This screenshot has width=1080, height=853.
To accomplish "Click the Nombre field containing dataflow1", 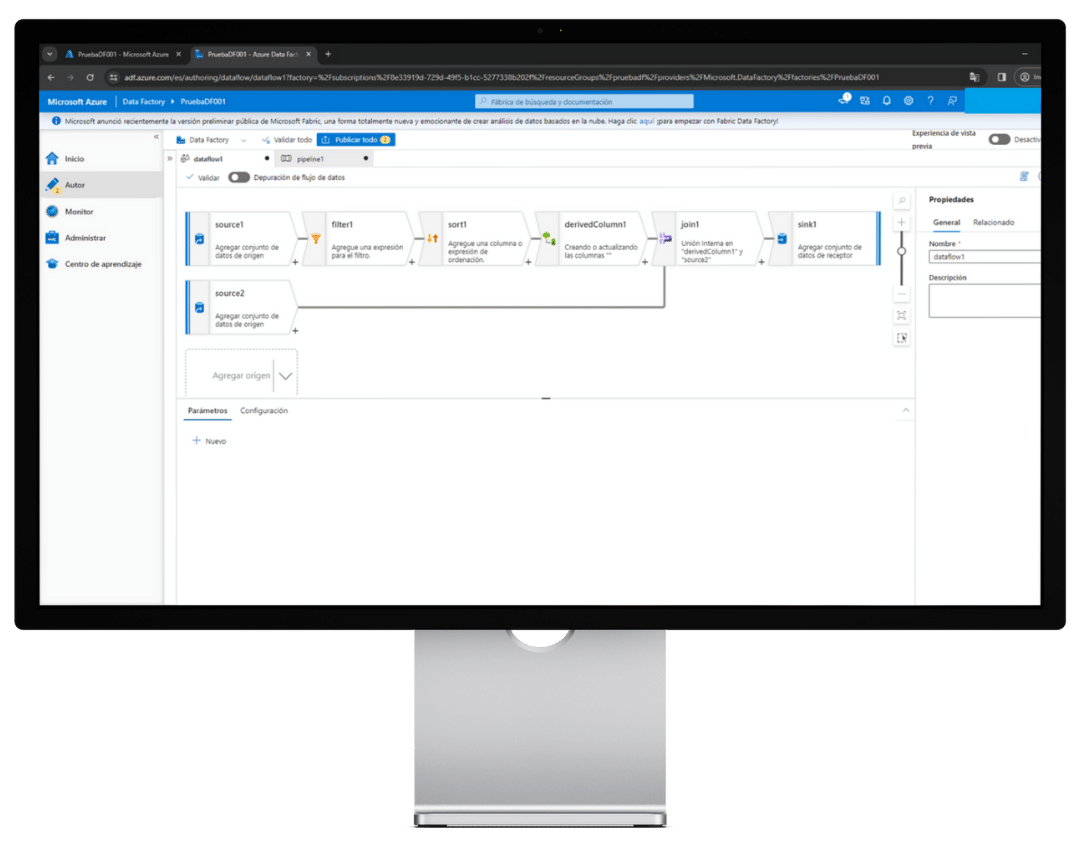I will pyautogui.click(x=985, y=256).
